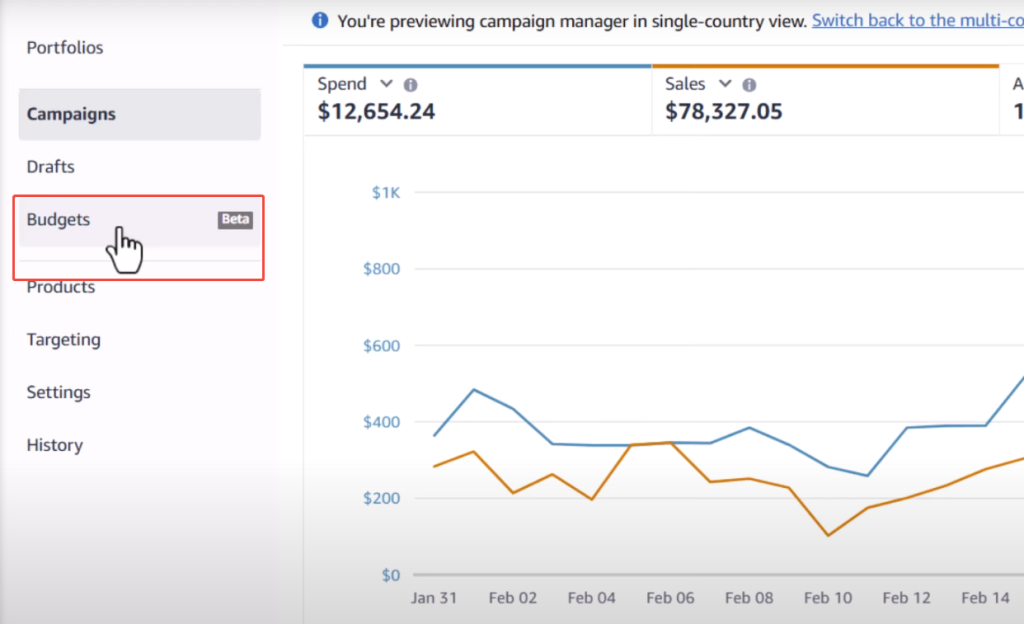Open Portfolios in the sidebar
The image size is (1024, 624).
65,48
